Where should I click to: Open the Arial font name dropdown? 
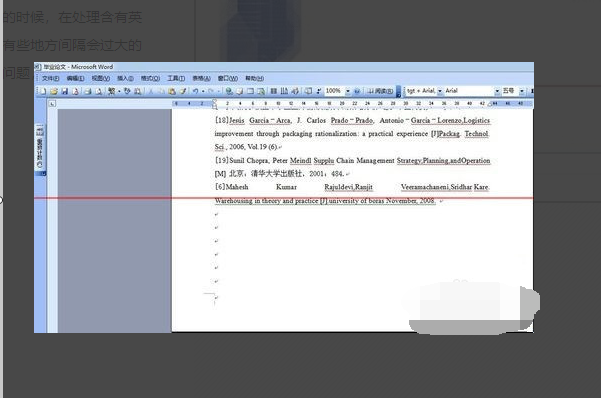497,91
